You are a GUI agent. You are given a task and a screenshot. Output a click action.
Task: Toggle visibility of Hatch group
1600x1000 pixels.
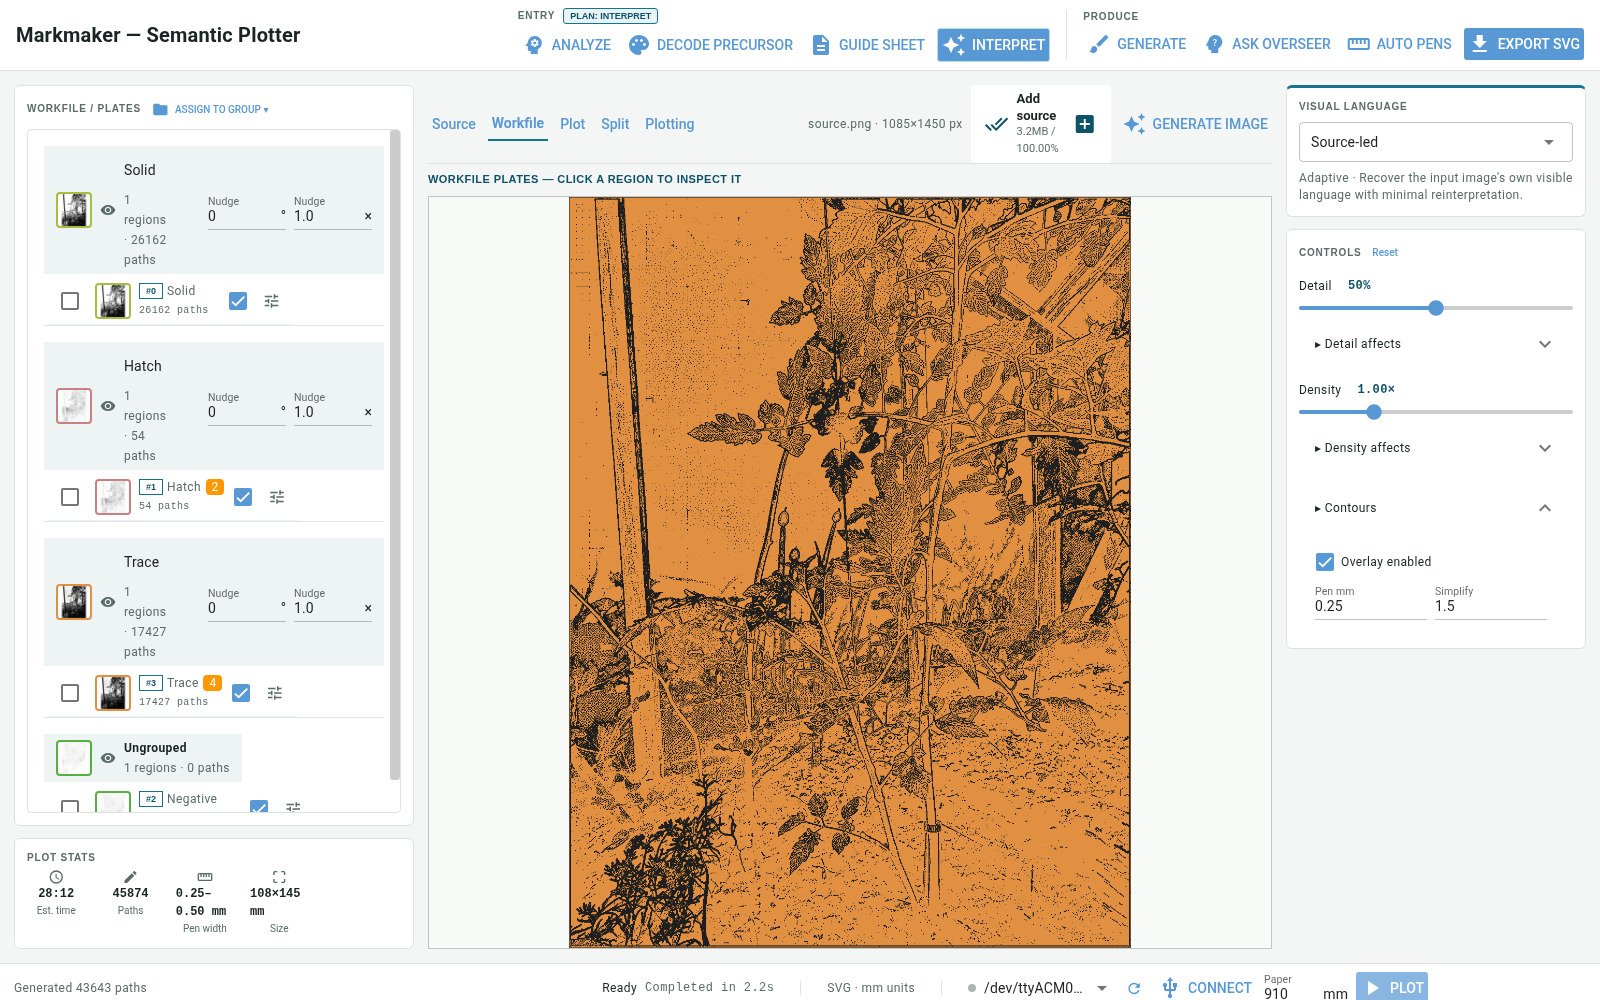(108, 406)
